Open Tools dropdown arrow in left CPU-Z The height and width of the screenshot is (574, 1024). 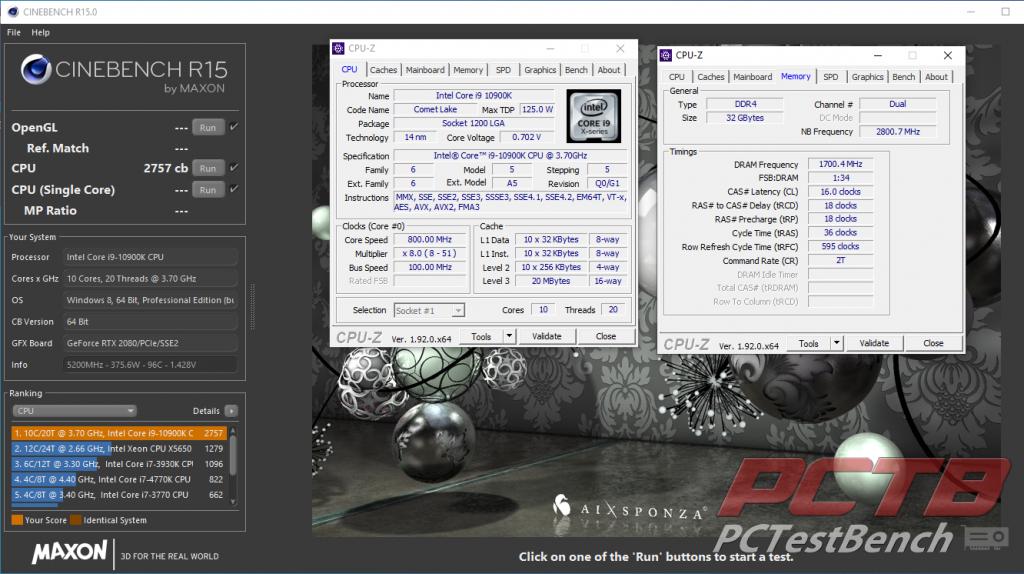[x=509, y=336]
